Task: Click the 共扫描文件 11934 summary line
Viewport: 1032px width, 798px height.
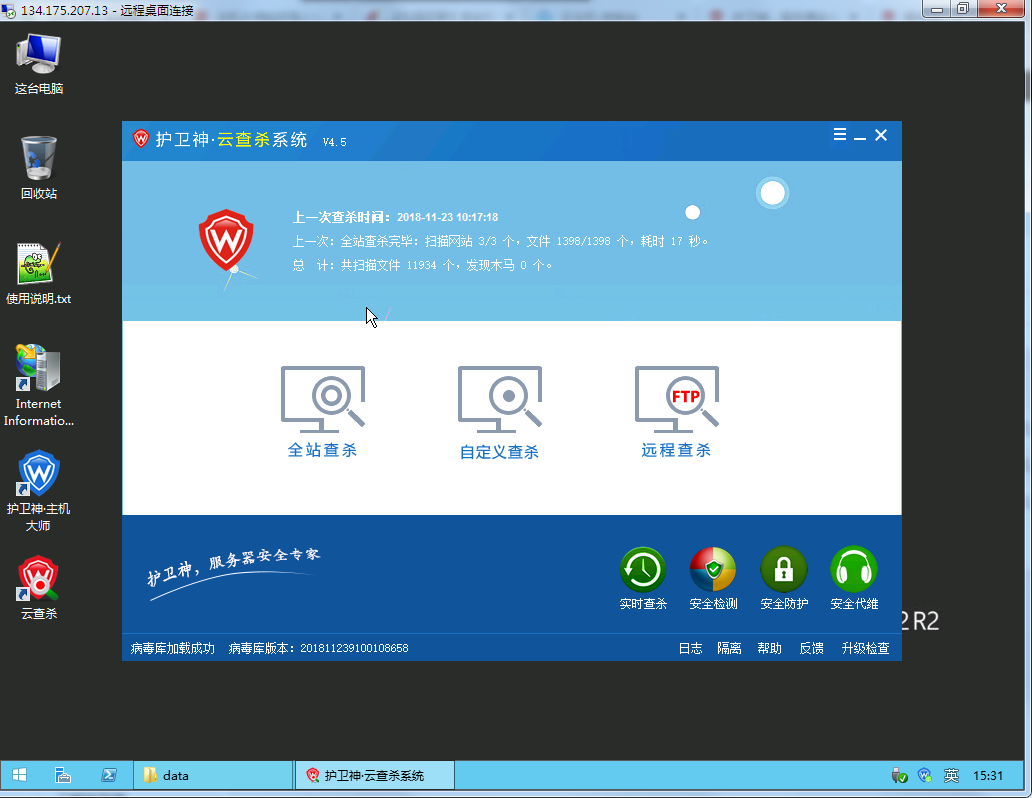Action: (x=423, y=265)
